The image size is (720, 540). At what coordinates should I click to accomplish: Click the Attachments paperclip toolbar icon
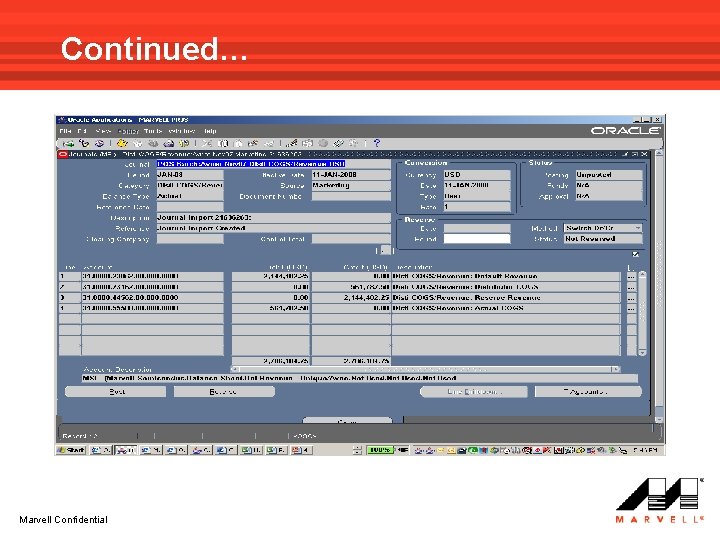tap(338, 144)
